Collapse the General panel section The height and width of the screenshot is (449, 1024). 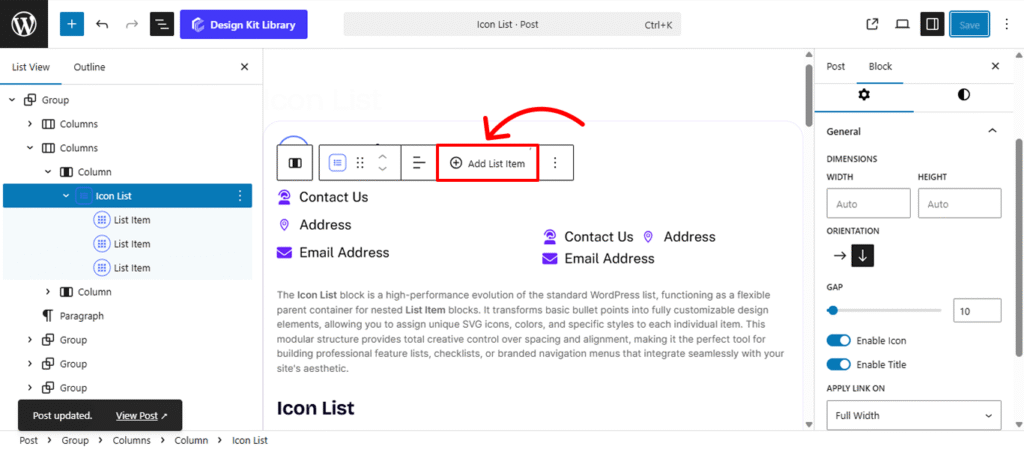(992, 131)
